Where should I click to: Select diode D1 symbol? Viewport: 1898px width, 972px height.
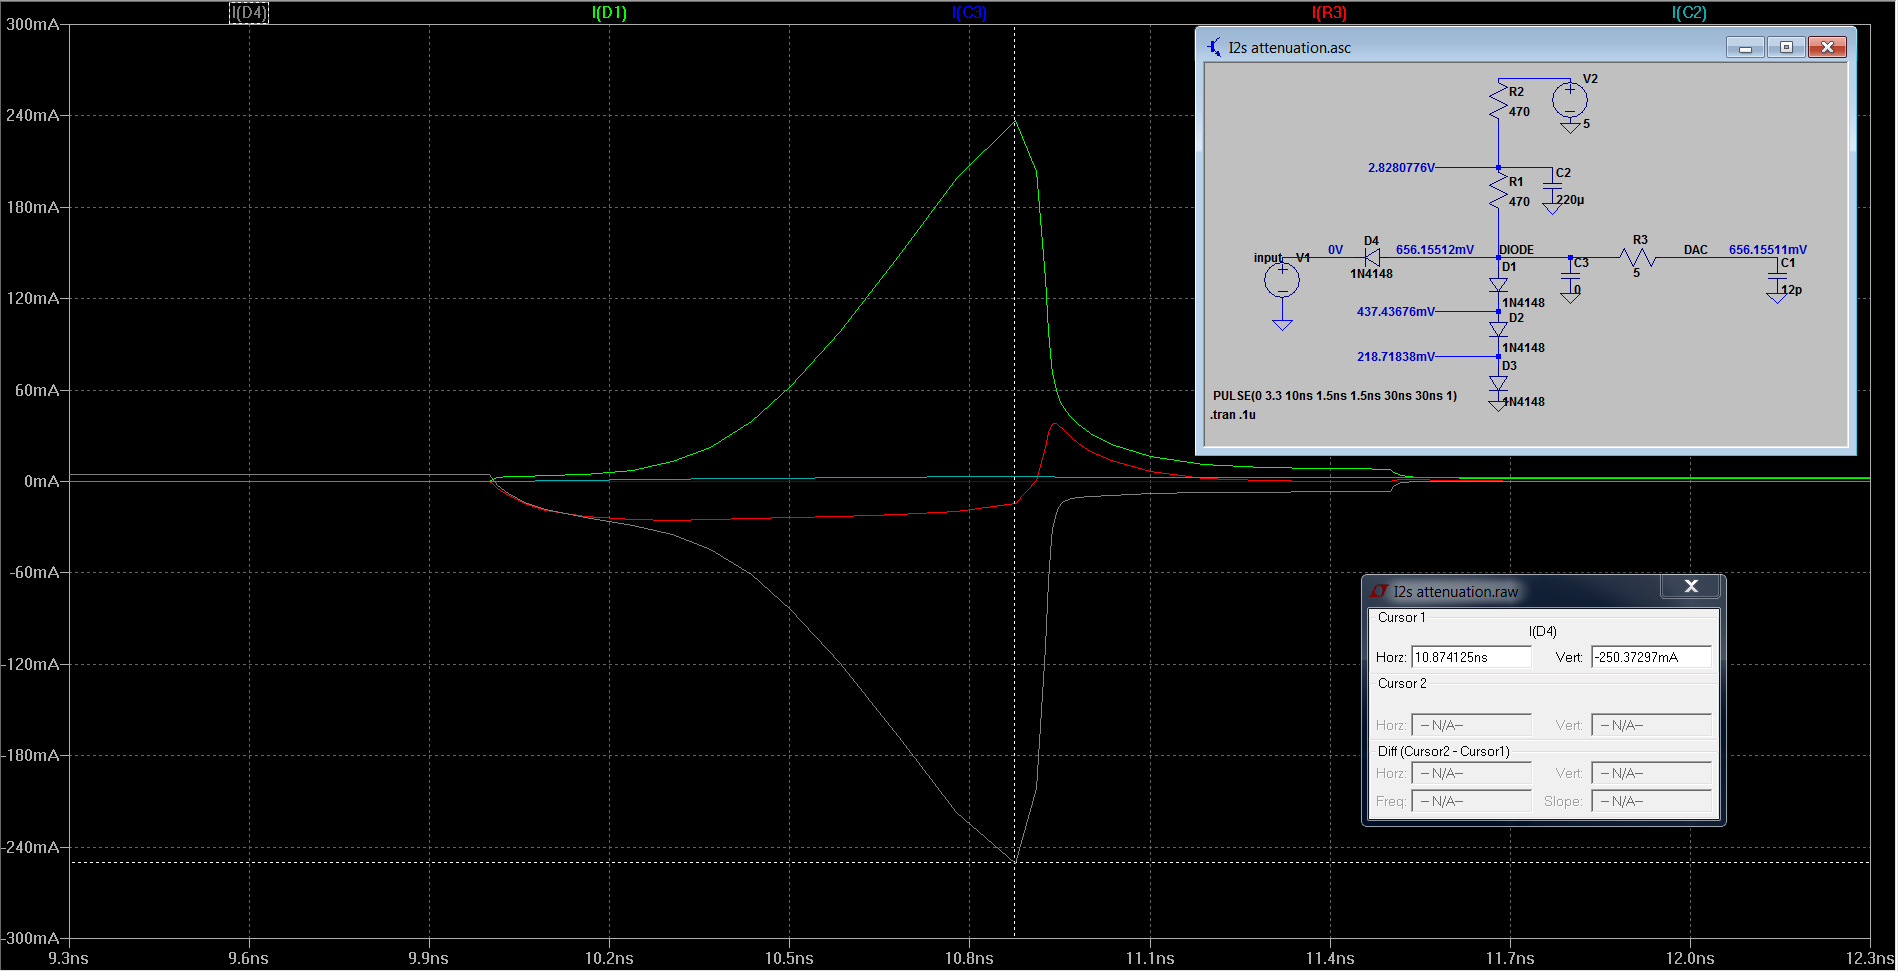(1498, 285)
